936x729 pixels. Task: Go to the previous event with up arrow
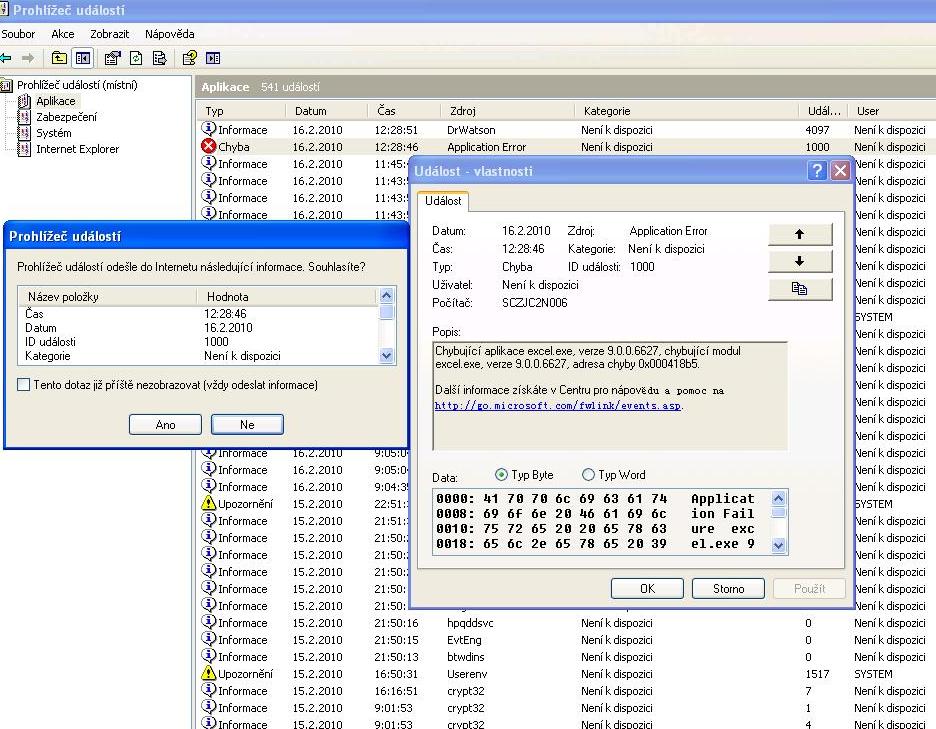point(799,234)
